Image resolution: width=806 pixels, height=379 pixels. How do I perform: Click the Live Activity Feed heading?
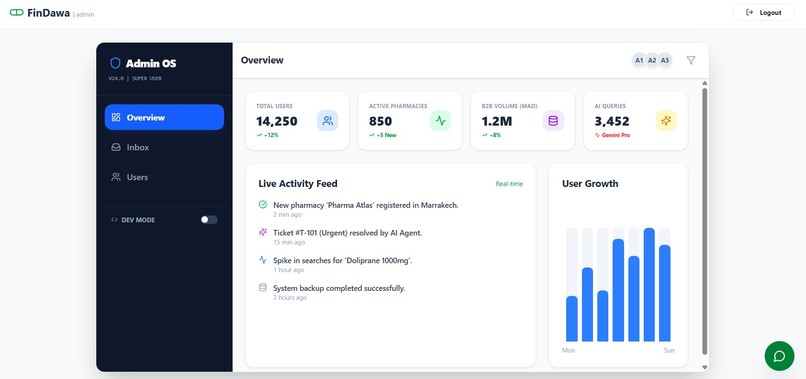(298, 184)
